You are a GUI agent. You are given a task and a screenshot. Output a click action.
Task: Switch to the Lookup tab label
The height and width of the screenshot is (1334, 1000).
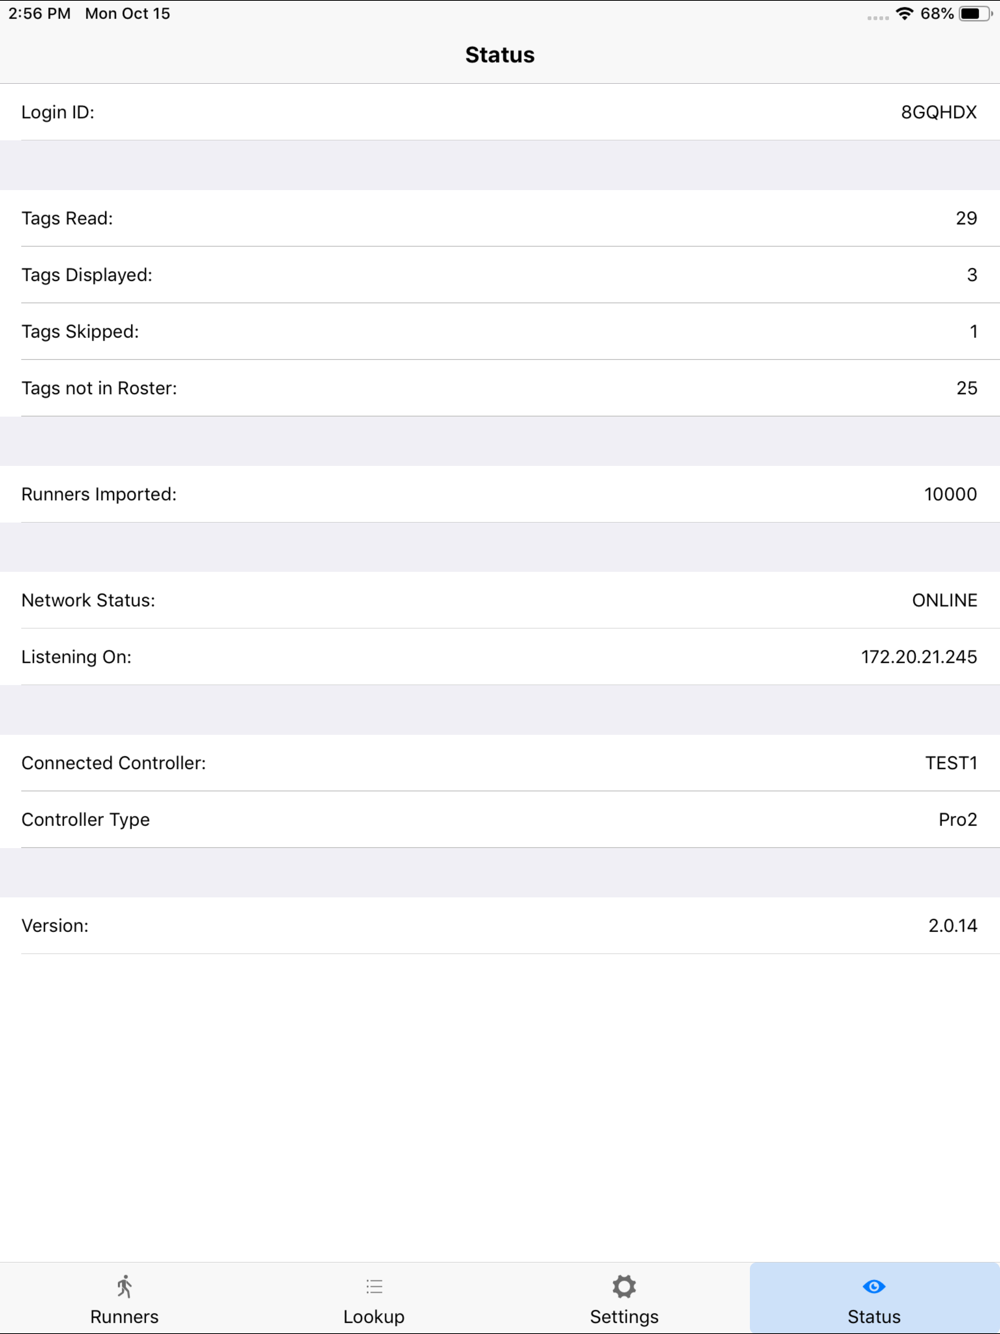pyautogui.click(x=374, y=1317)
